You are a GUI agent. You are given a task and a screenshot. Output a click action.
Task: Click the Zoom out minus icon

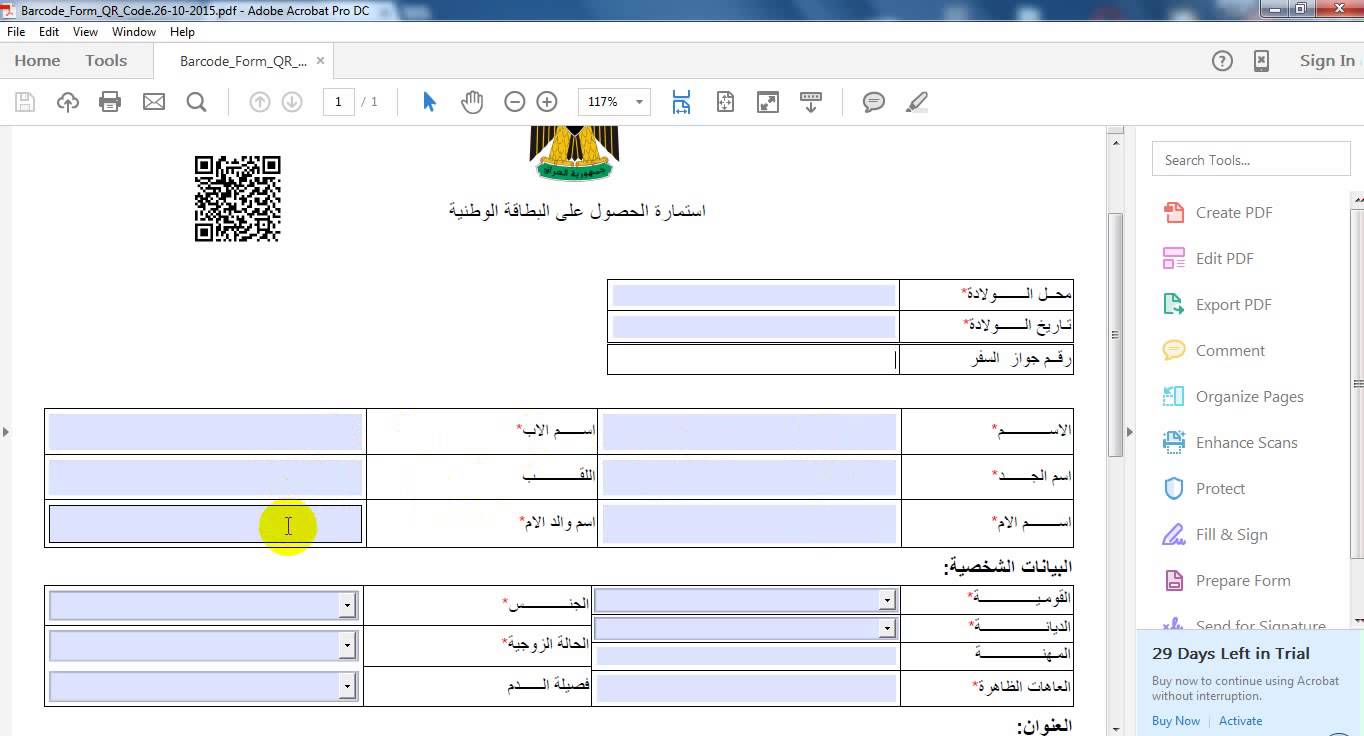pos(514,102)
